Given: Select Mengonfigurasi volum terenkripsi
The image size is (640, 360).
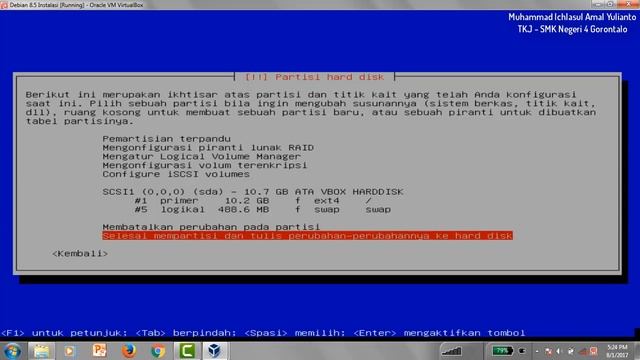Looking at the screenshot, I should pos(205,165).
